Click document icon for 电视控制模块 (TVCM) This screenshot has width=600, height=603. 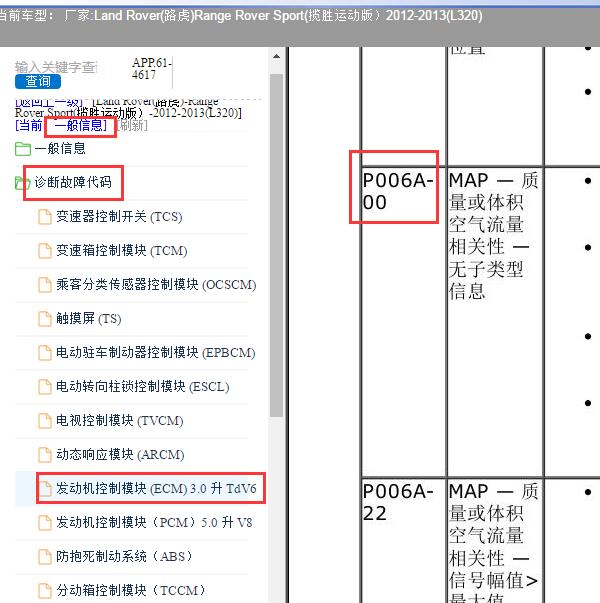pos(45,421)
